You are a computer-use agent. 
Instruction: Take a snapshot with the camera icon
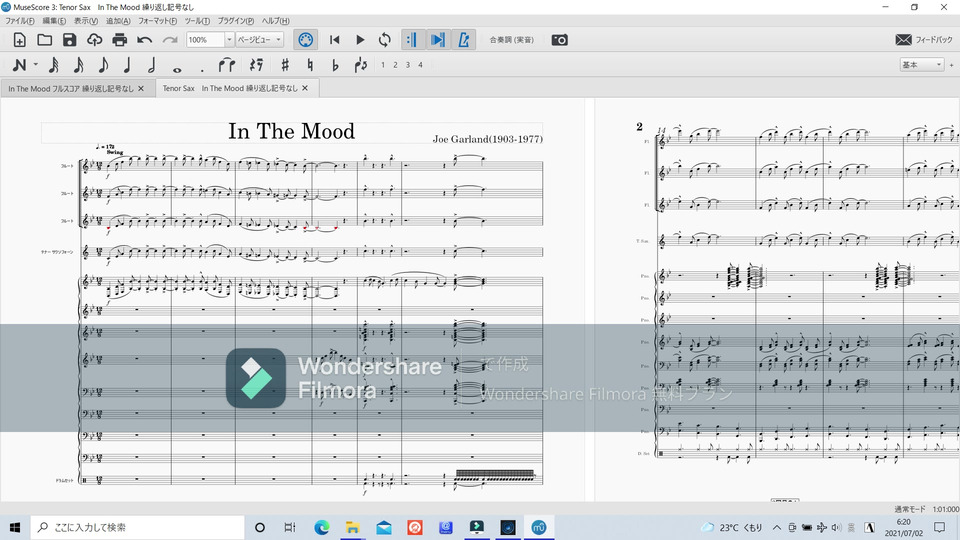(560, 40)
